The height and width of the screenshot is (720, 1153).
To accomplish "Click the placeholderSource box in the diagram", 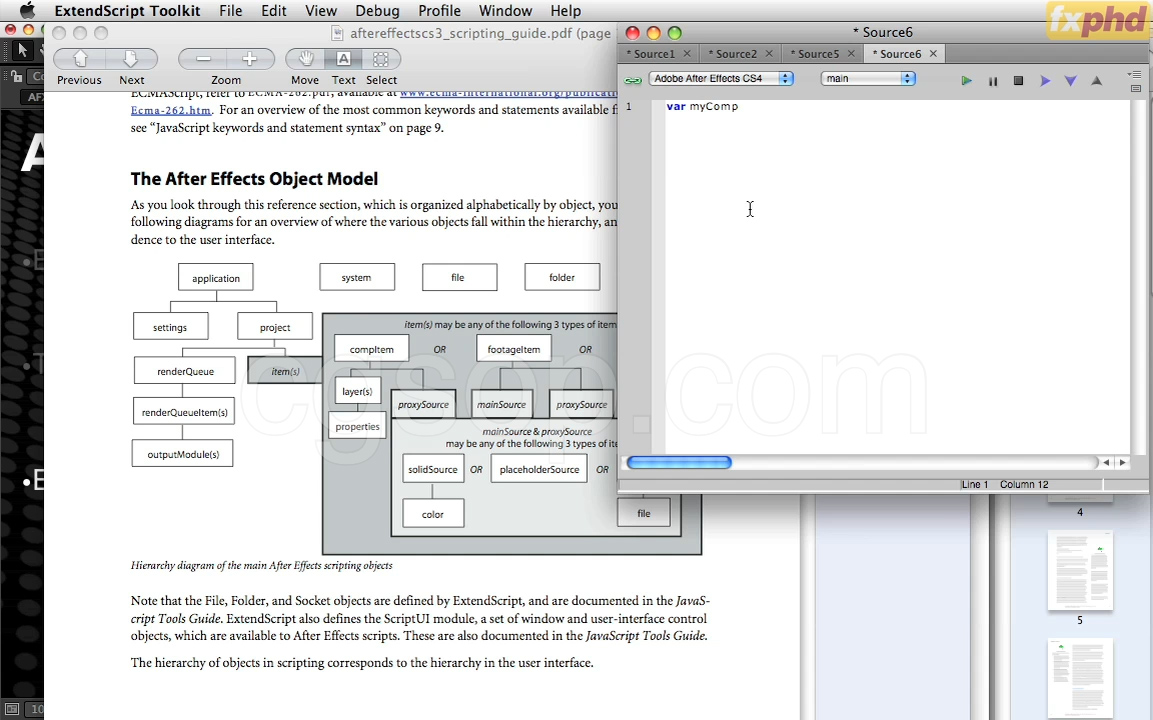I will pyautogui.click(x=539, y=469).
